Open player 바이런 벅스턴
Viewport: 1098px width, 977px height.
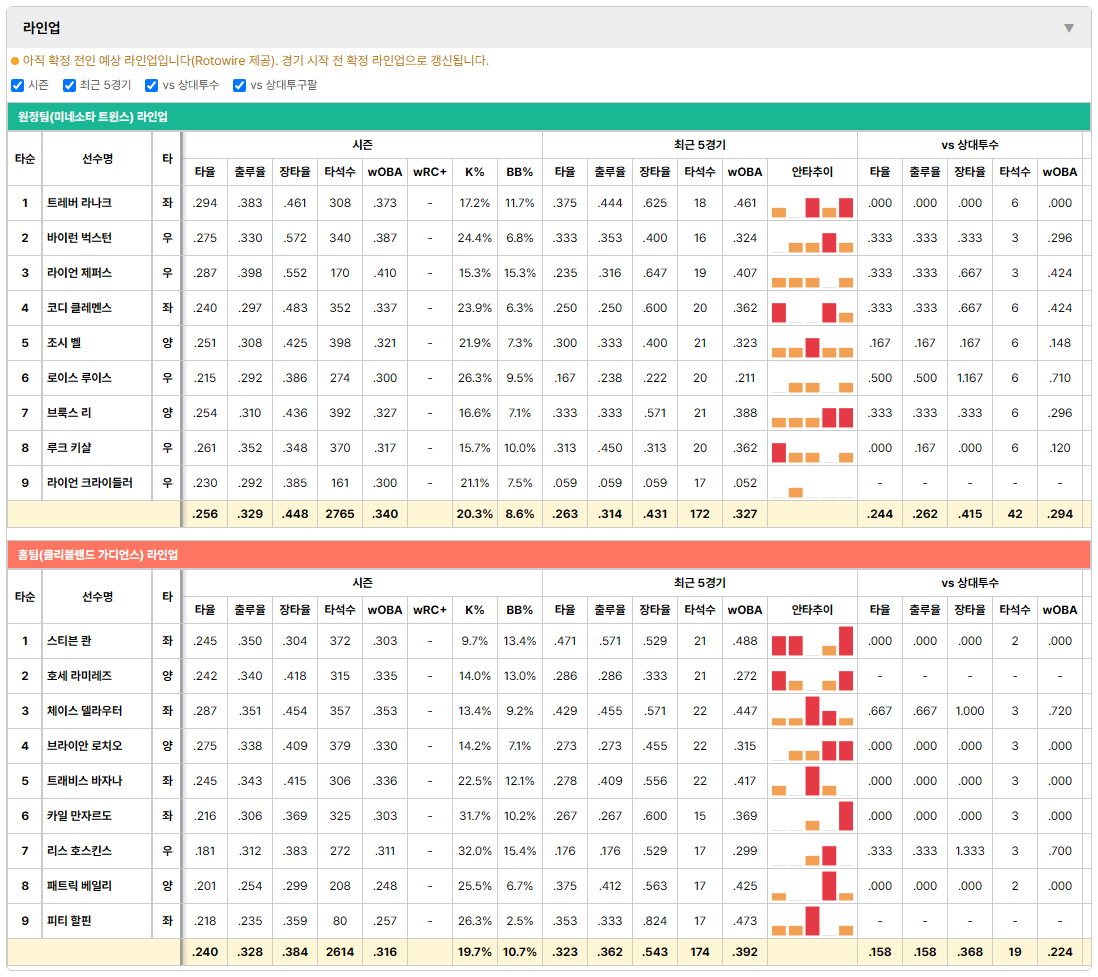point(79,238)
